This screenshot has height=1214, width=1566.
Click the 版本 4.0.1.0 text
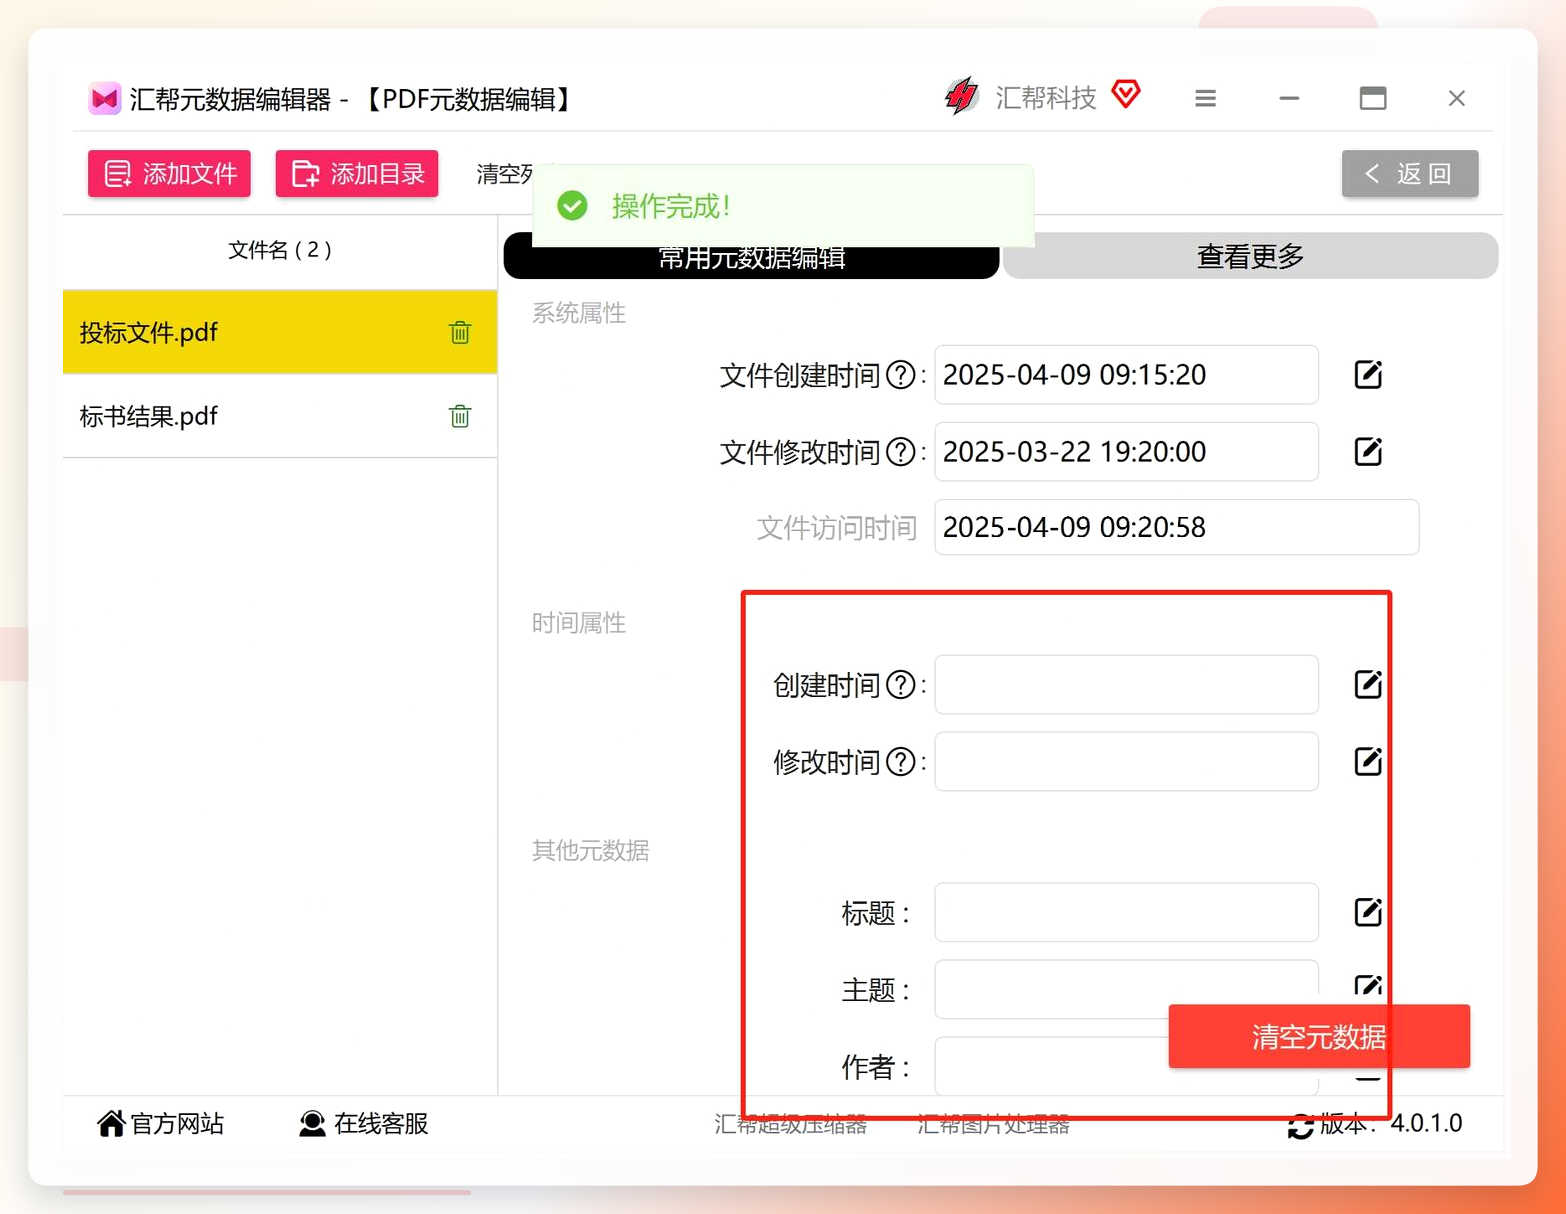[1391, 1124]
